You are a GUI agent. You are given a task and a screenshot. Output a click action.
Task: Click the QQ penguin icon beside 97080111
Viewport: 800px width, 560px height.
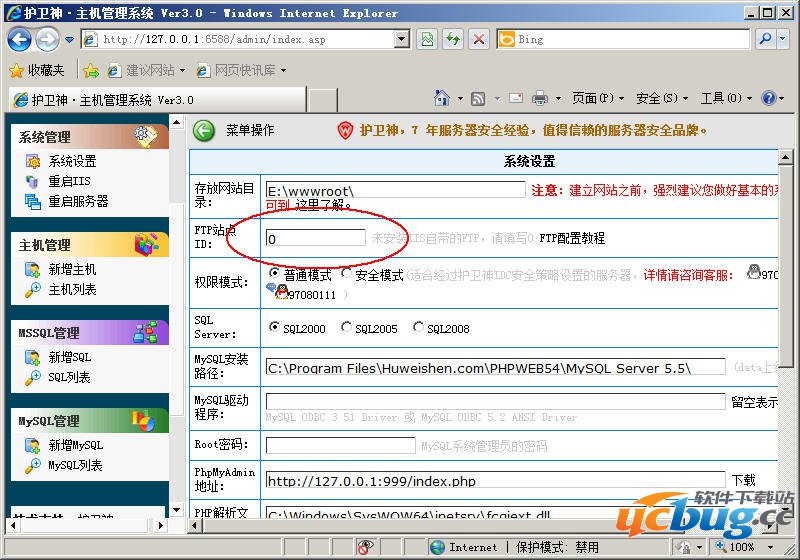tap(281, 293)
